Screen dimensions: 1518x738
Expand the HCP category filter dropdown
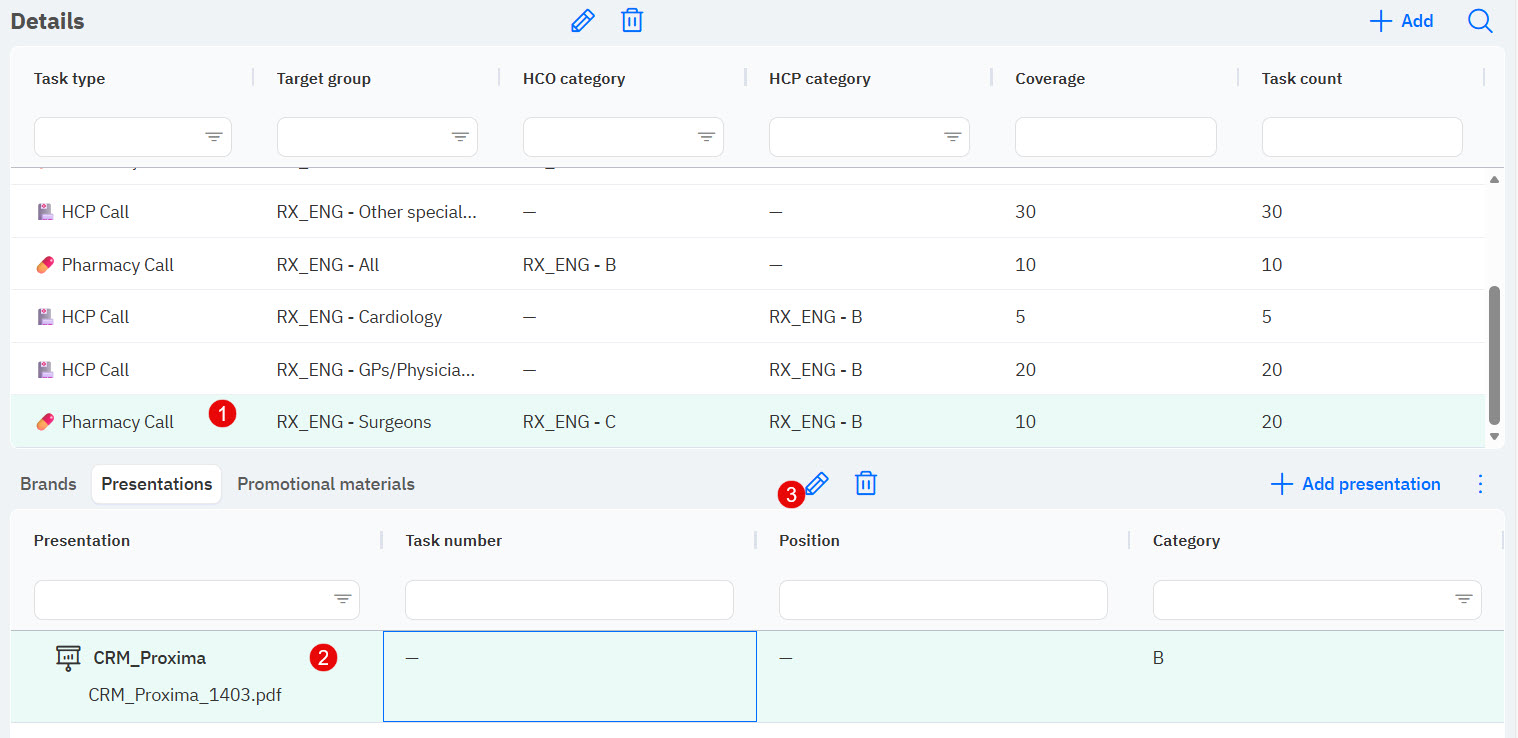(x=952, y=137)
